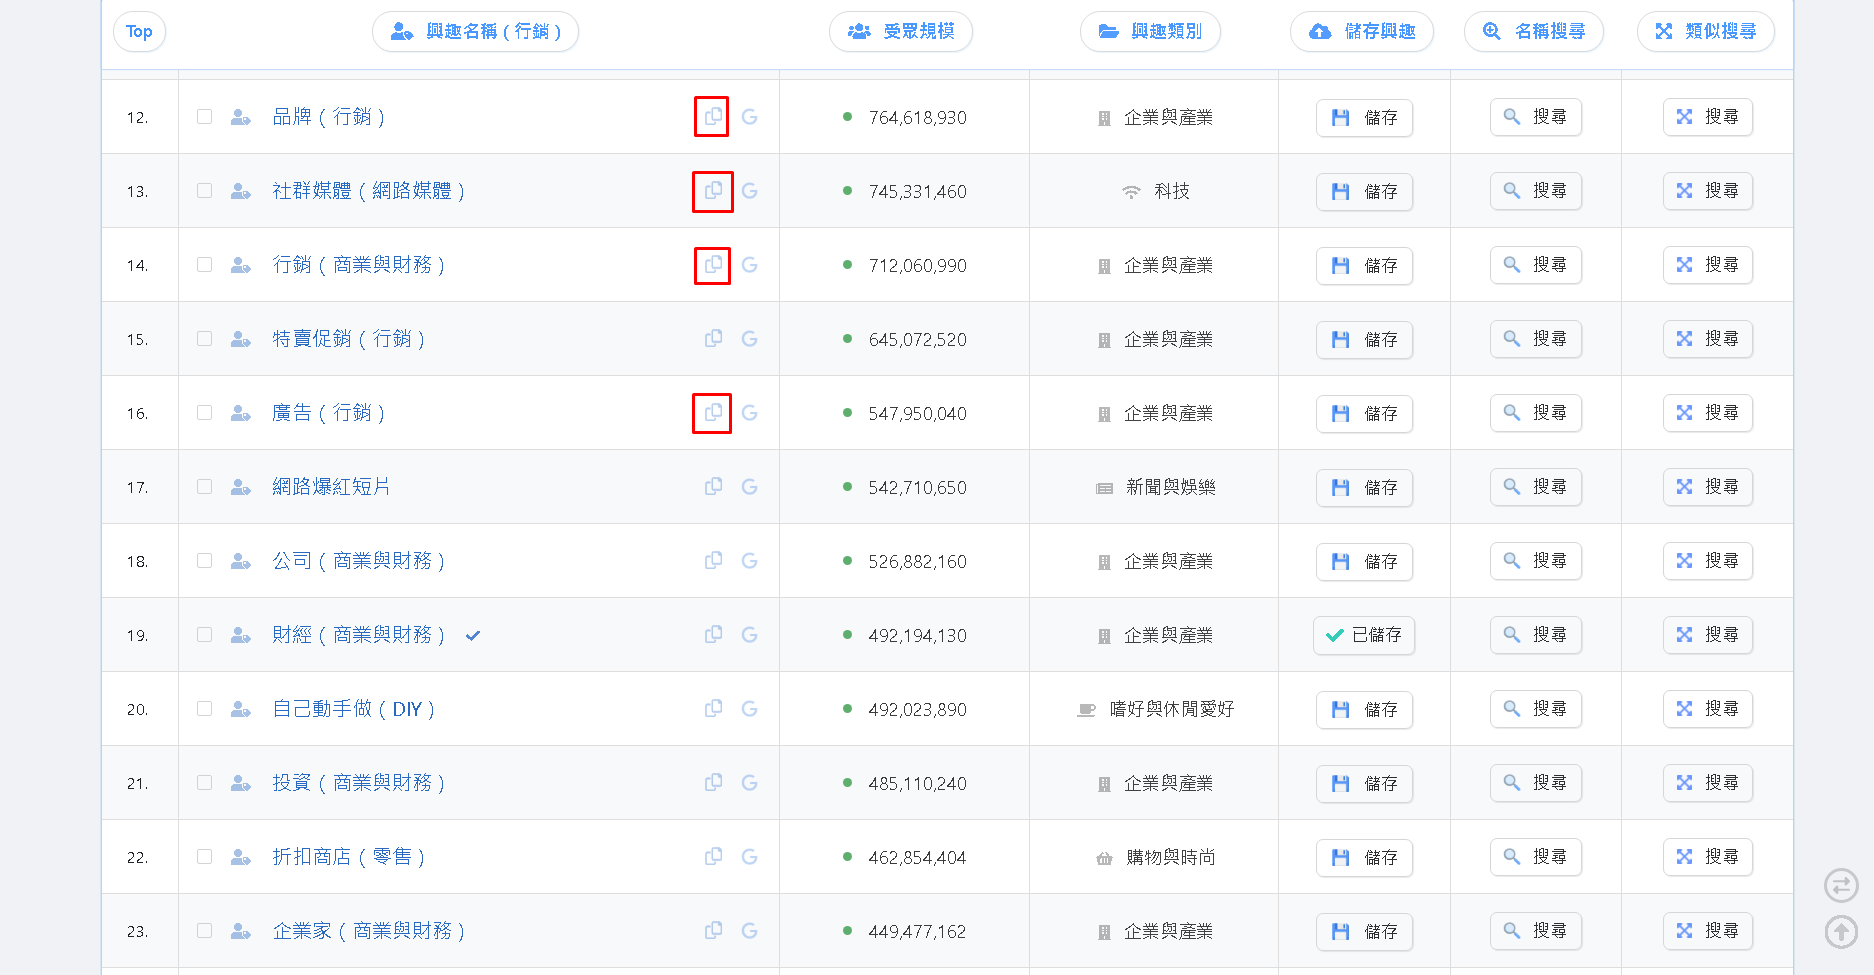This screenshot has height=975, width=1874.
Task: Click category 嗜好與休閒愛好 in row 20
Action: point(1172,709)
